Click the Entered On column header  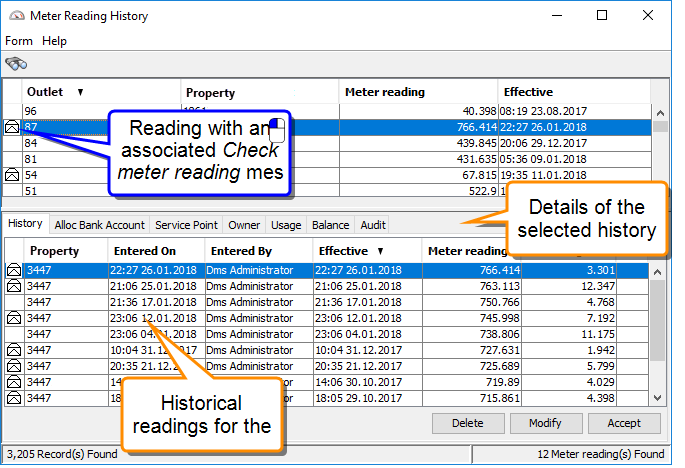[144, 251]
